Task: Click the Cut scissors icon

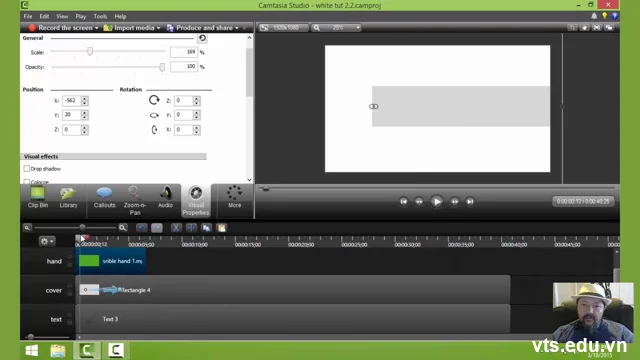Action: click(x=176, y=228)
